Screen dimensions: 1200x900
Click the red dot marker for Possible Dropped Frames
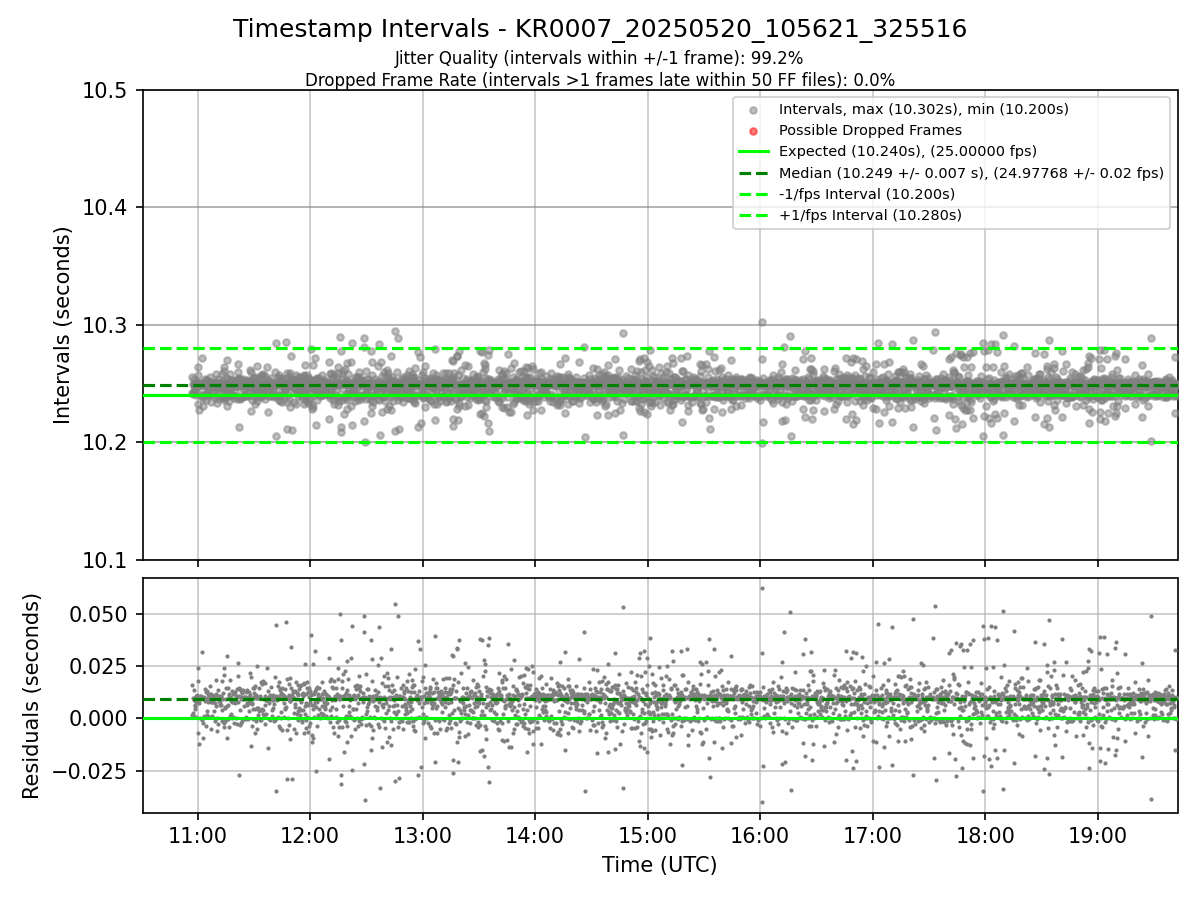pos(754,131)
